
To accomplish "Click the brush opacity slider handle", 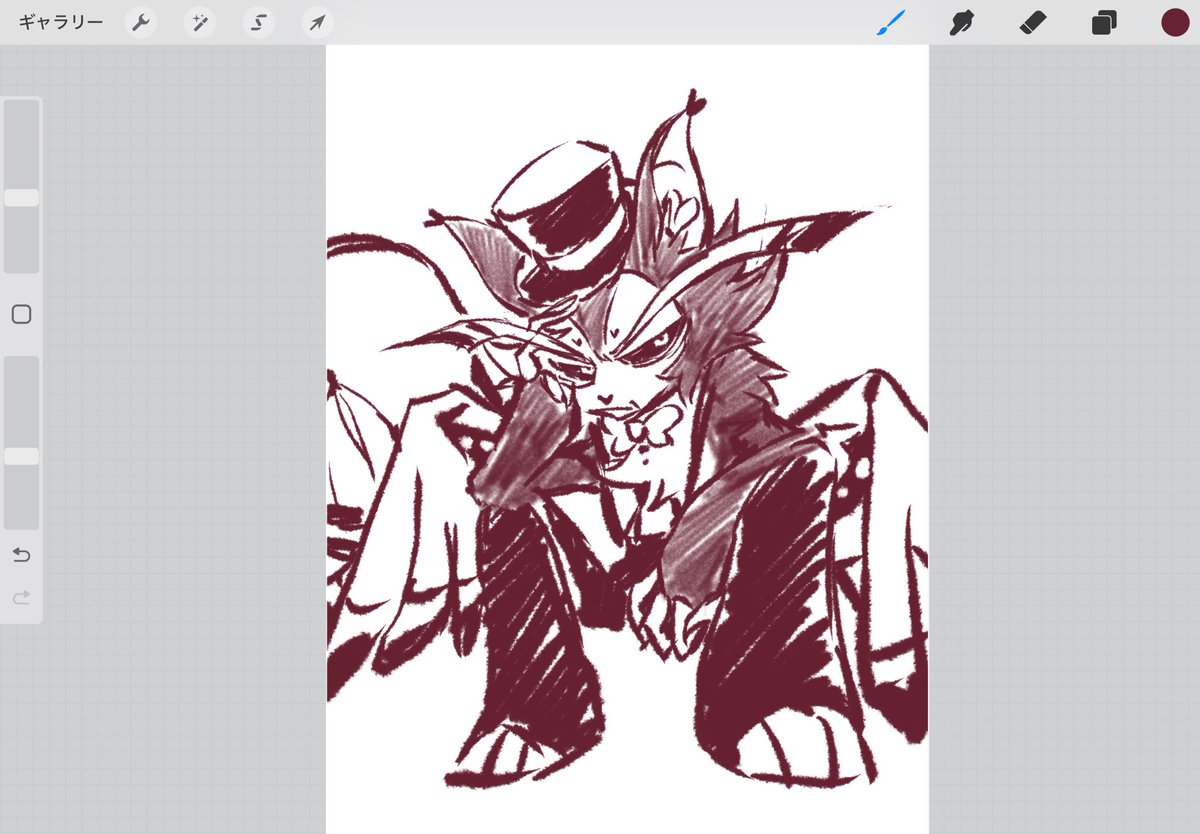I will point(21,456).
